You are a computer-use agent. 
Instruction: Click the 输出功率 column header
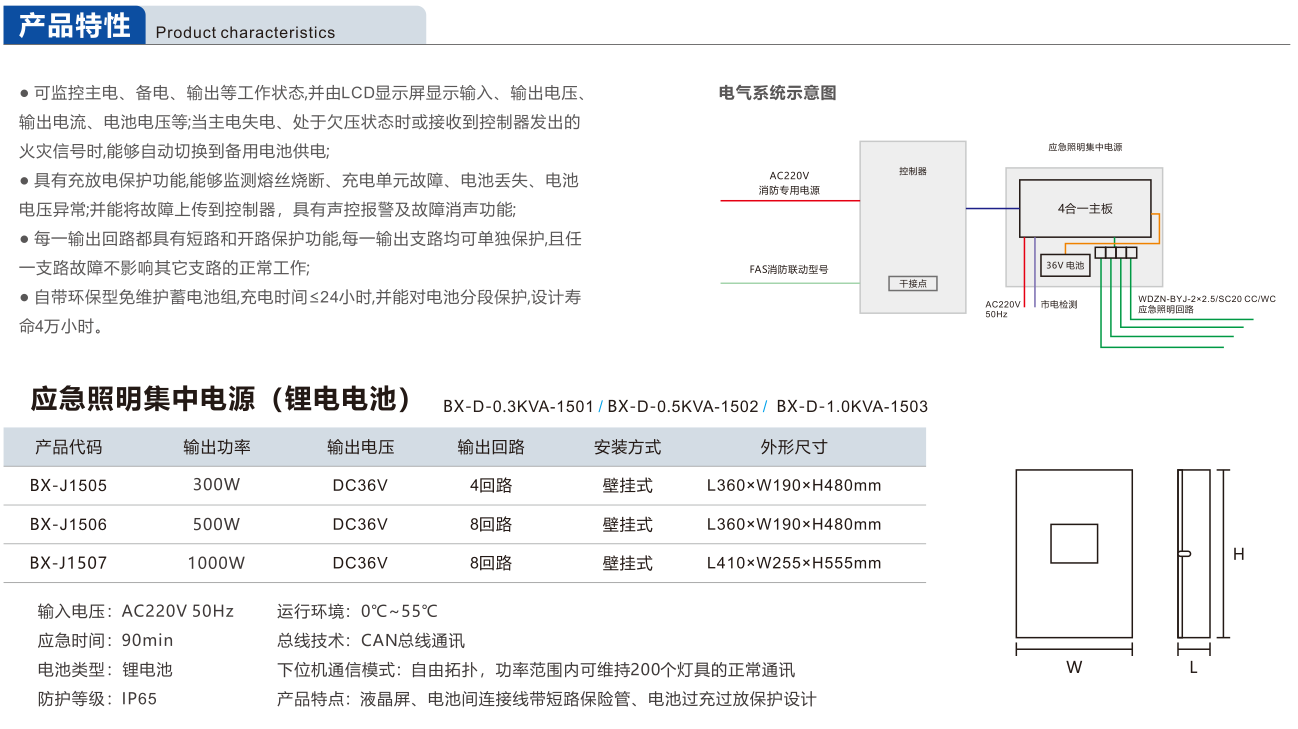pyautogui.click(x=216, y=447)
